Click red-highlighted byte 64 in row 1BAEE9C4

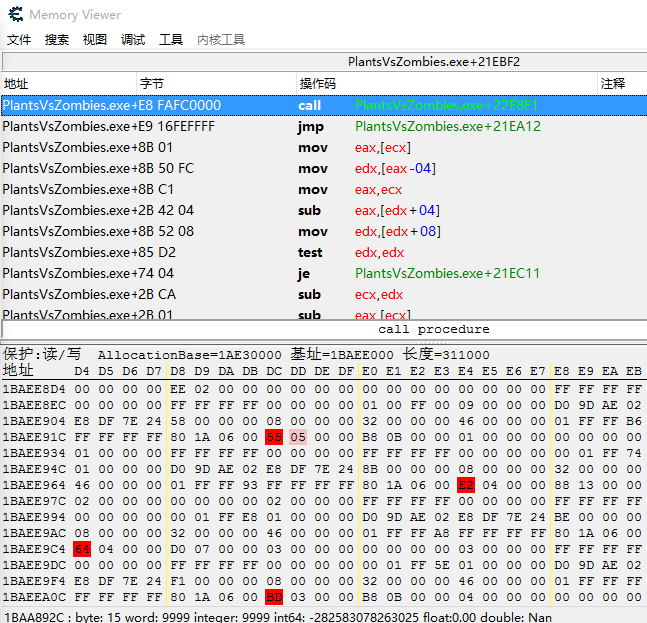(82, 549)
